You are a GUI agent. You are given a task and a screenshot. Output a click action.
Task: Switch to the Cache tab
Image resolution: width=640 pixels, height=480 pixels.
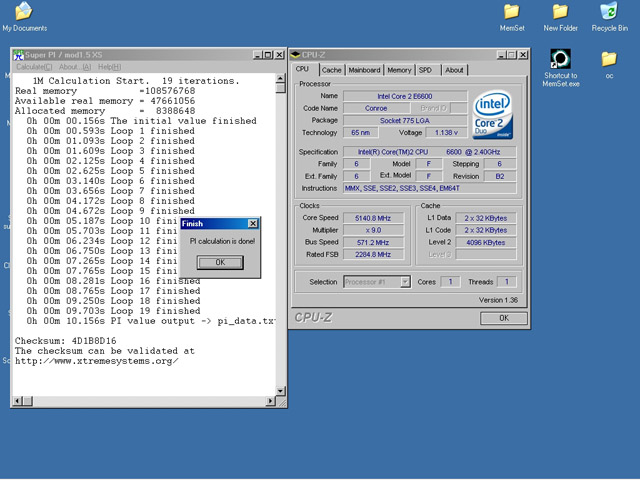click(331, 70)
